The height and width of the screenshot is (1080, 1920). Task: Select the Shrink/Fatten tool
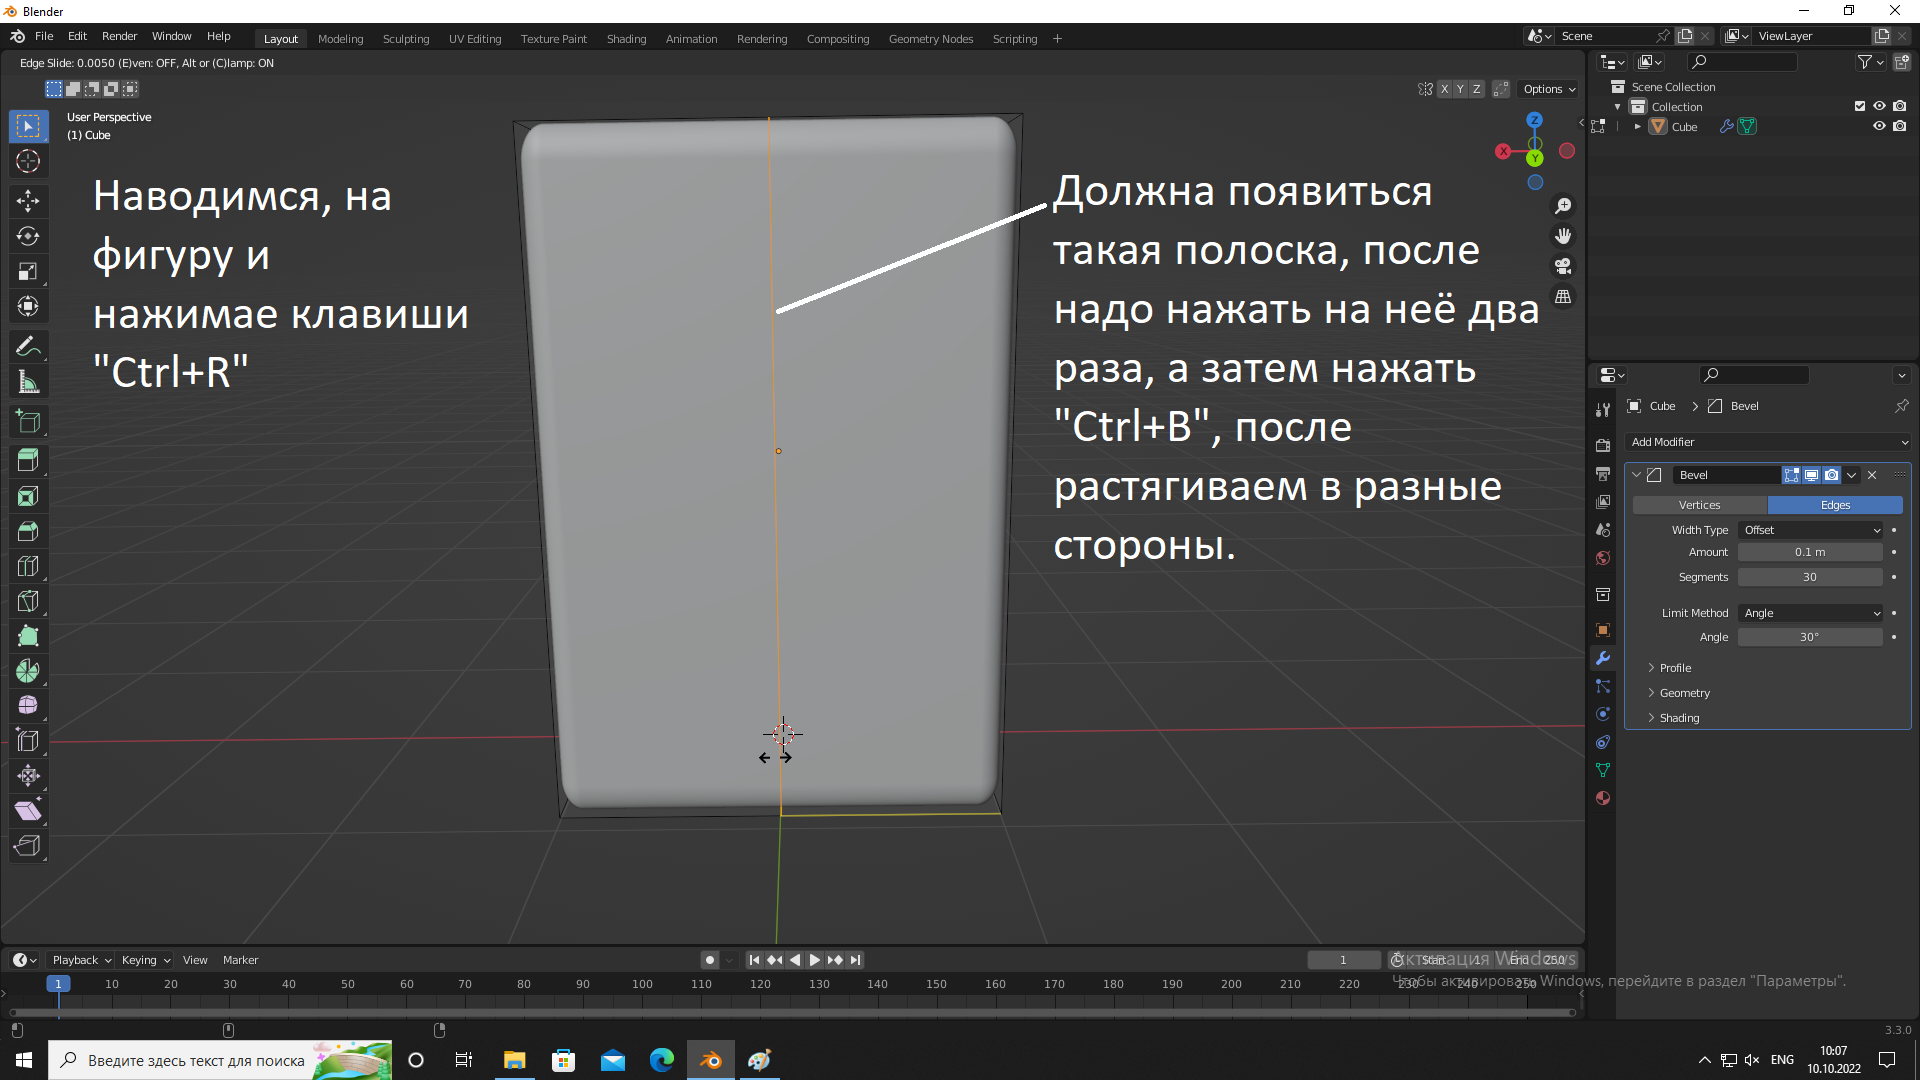coord(28,776)
